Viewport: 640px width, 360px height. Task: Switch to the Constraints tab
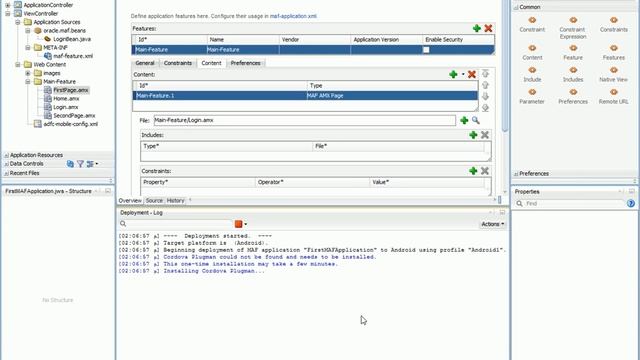(x=178, y=63)
